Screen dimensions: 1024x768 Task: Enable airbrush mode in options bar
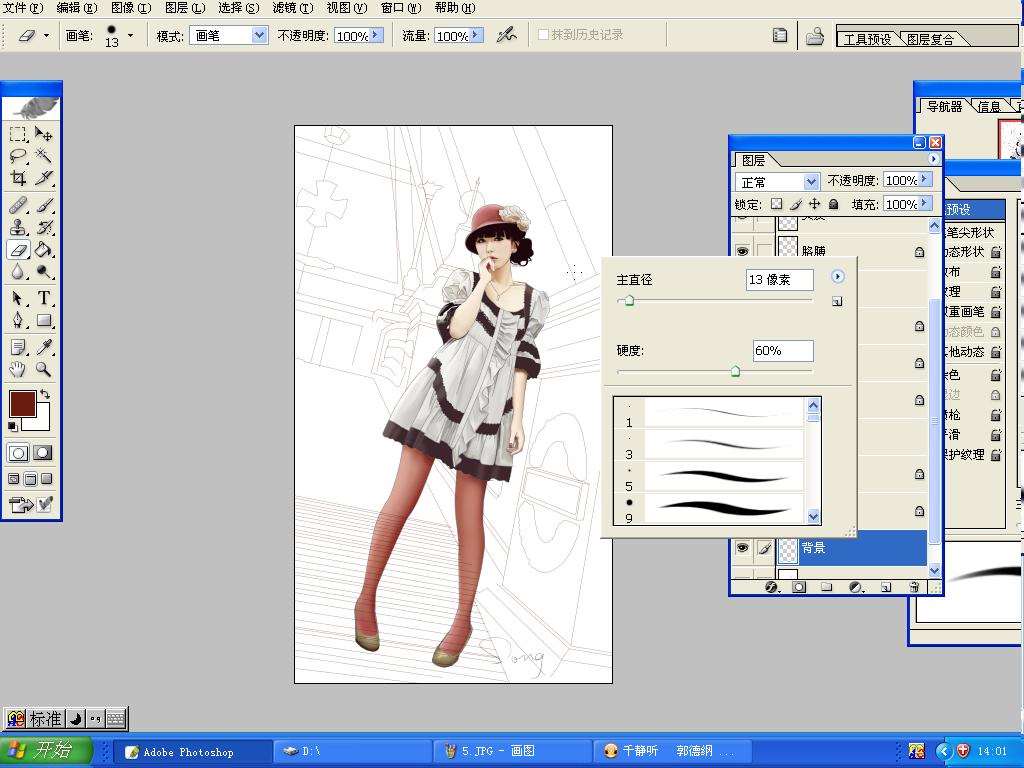click(507, 35)
